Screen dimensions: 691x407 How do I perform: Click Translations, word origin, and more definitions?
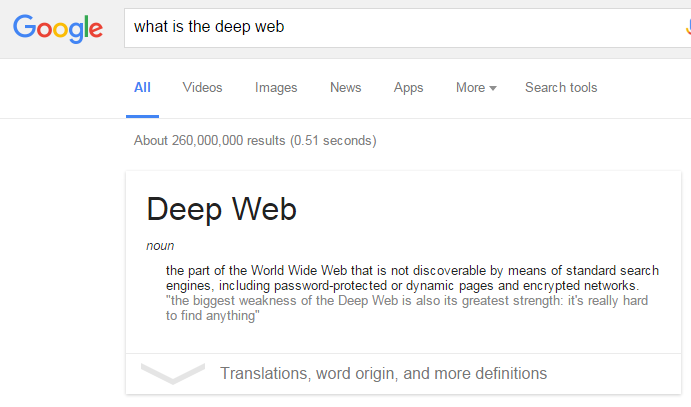coord(383,374)
